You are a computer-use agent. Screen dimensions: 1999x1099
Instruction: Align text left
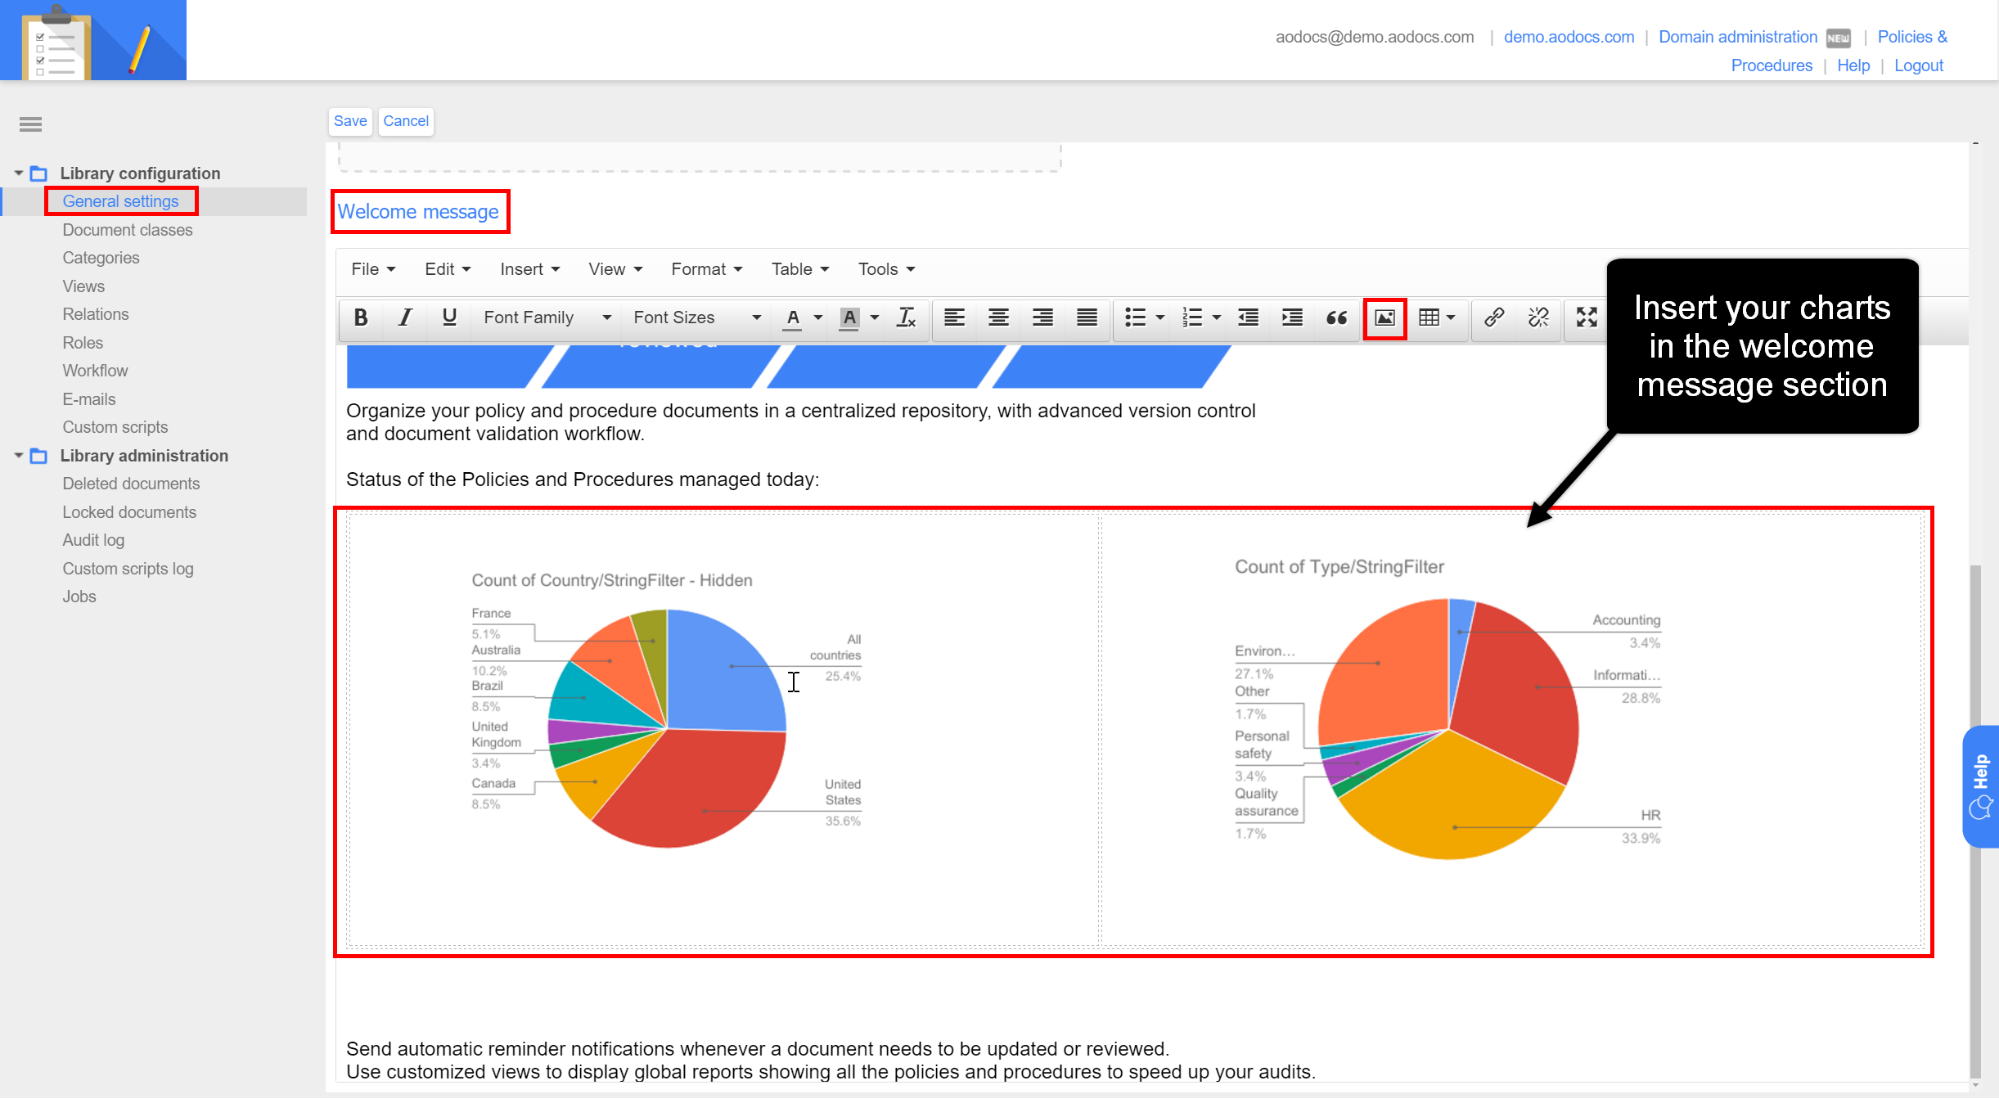point(954,318)
